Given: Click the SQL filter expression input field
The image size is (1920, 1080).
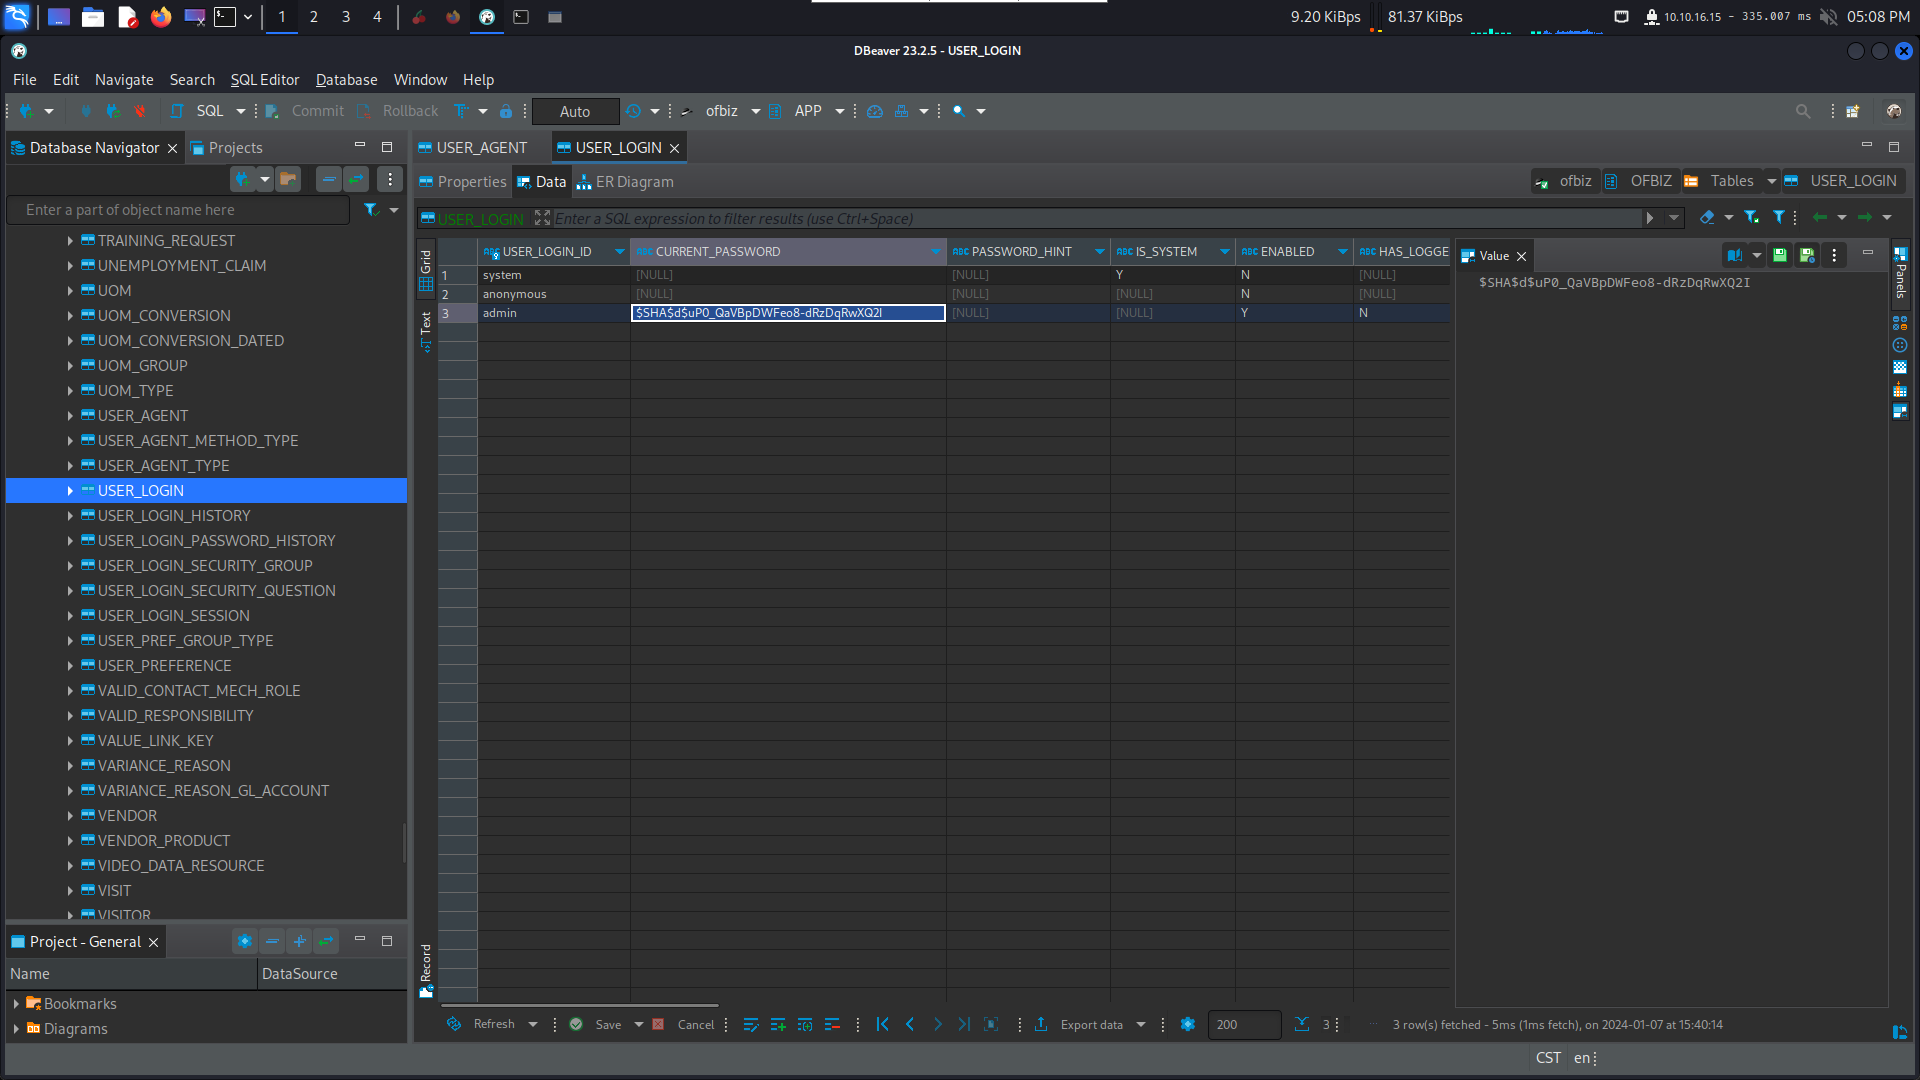Looking at the screenshot, I should click(x=1095, y=219).
